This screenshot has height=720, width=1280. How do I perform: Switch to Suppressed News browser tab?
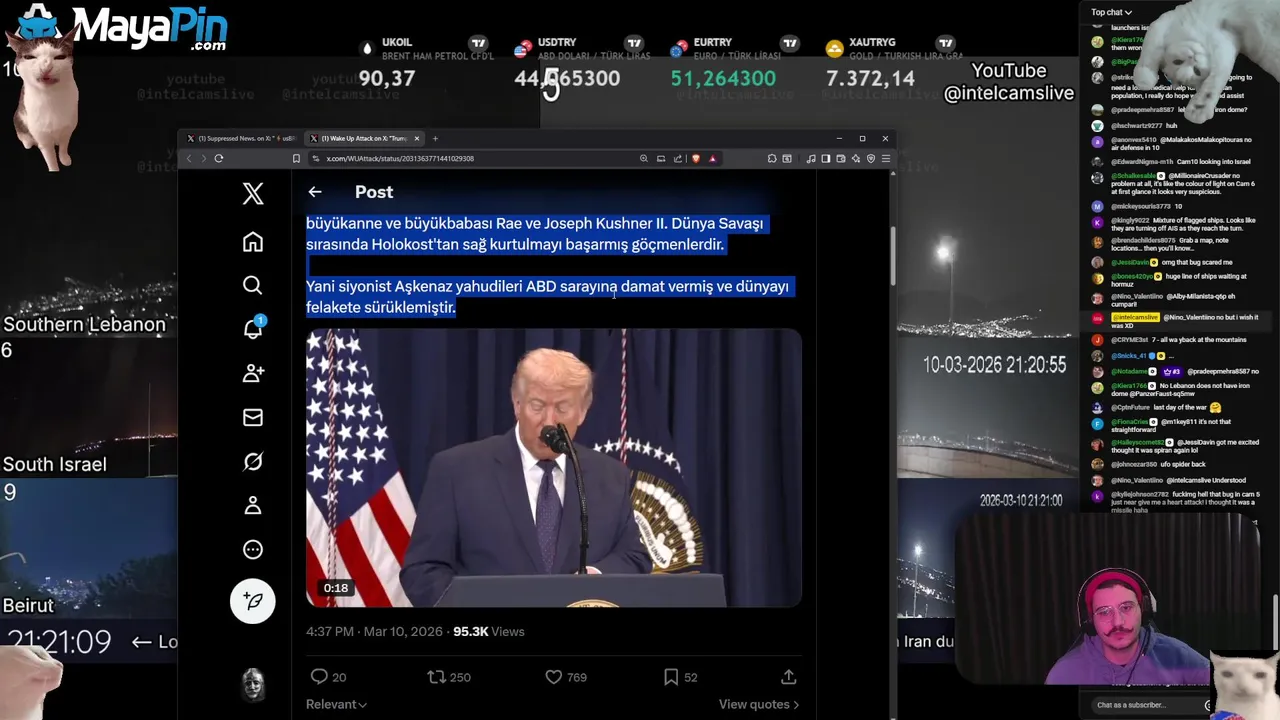point(242,139)
